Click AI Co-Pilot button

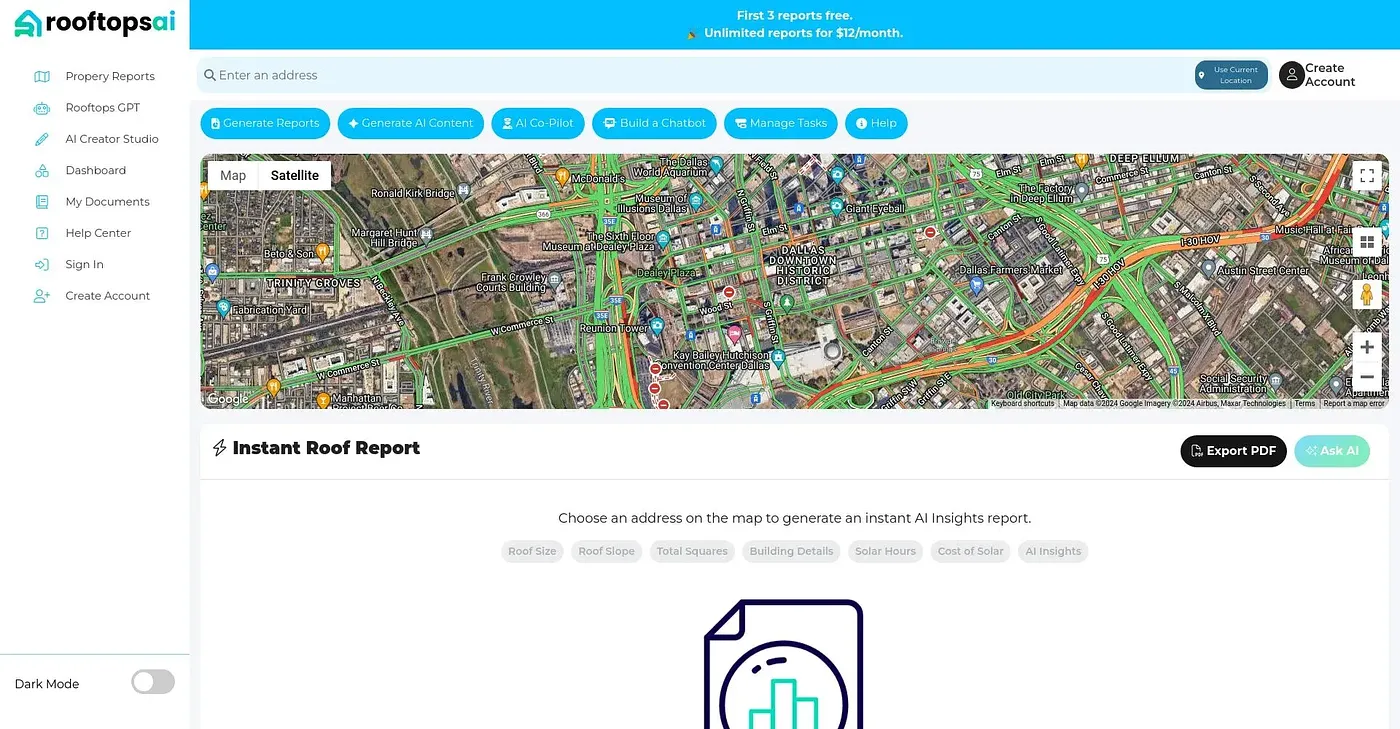(538, 123)
